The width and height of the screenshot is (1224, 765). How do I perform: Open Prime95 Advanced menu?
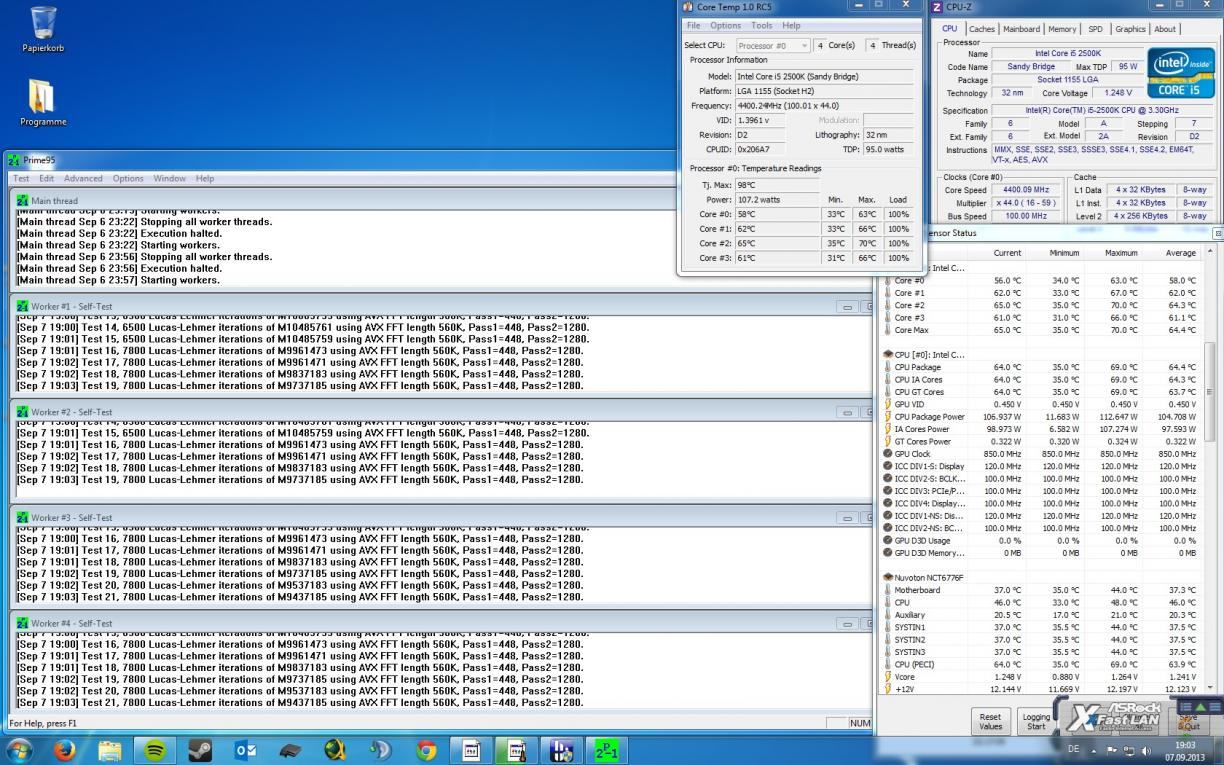click(x=83, y=178)
